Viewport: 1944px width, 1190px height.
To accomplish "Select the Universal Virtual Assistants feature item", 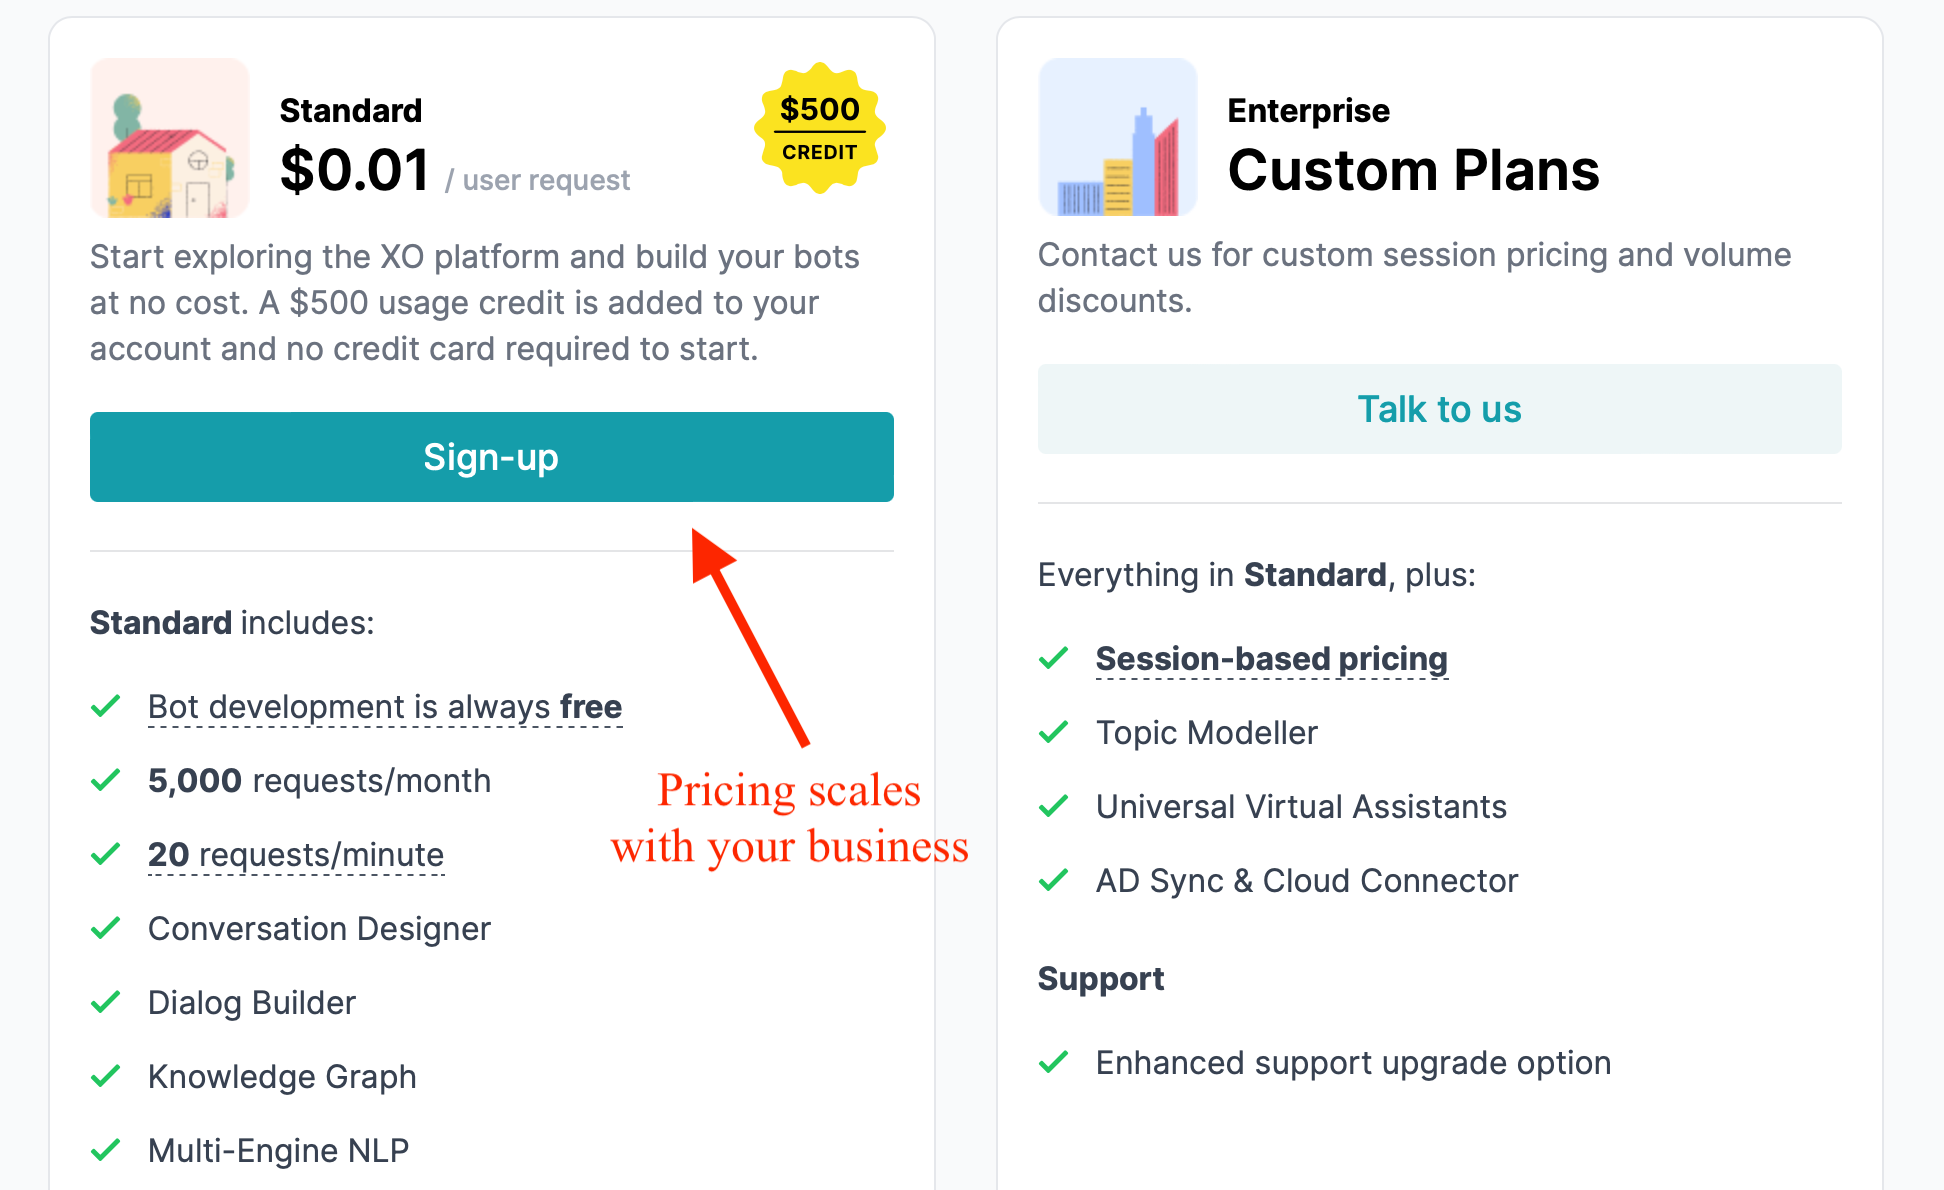I will (1301, 807).
